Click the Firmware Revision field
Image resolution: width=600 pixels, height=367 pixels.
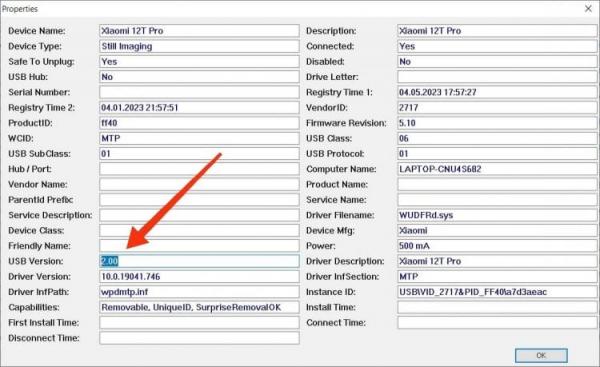[497, 123]
